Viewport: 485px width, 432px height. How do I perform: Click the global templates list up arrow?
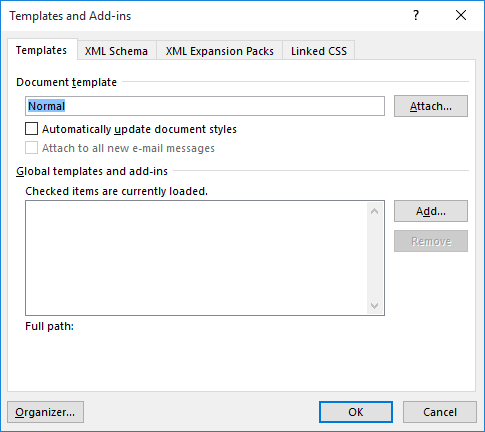374,211
